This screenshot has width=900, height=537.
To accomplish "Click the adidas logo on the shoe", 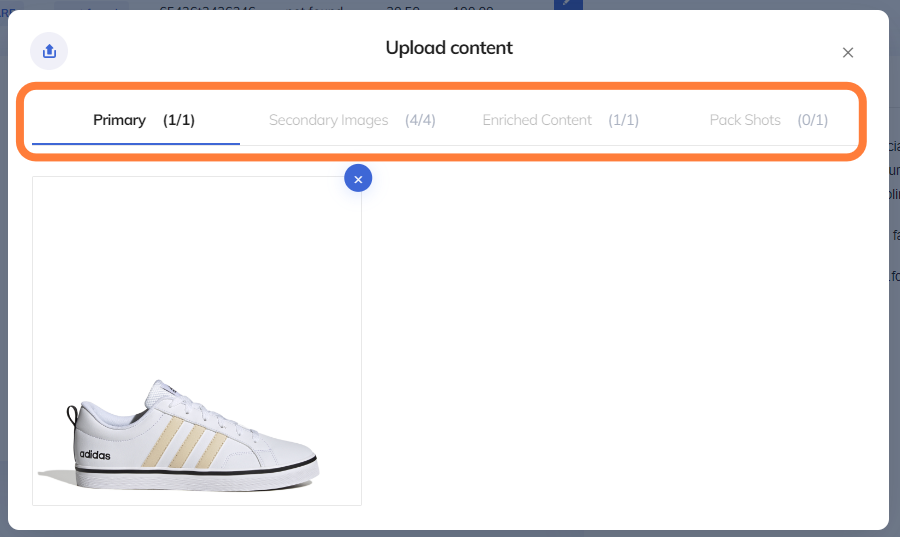I will (x=95, y=454).
